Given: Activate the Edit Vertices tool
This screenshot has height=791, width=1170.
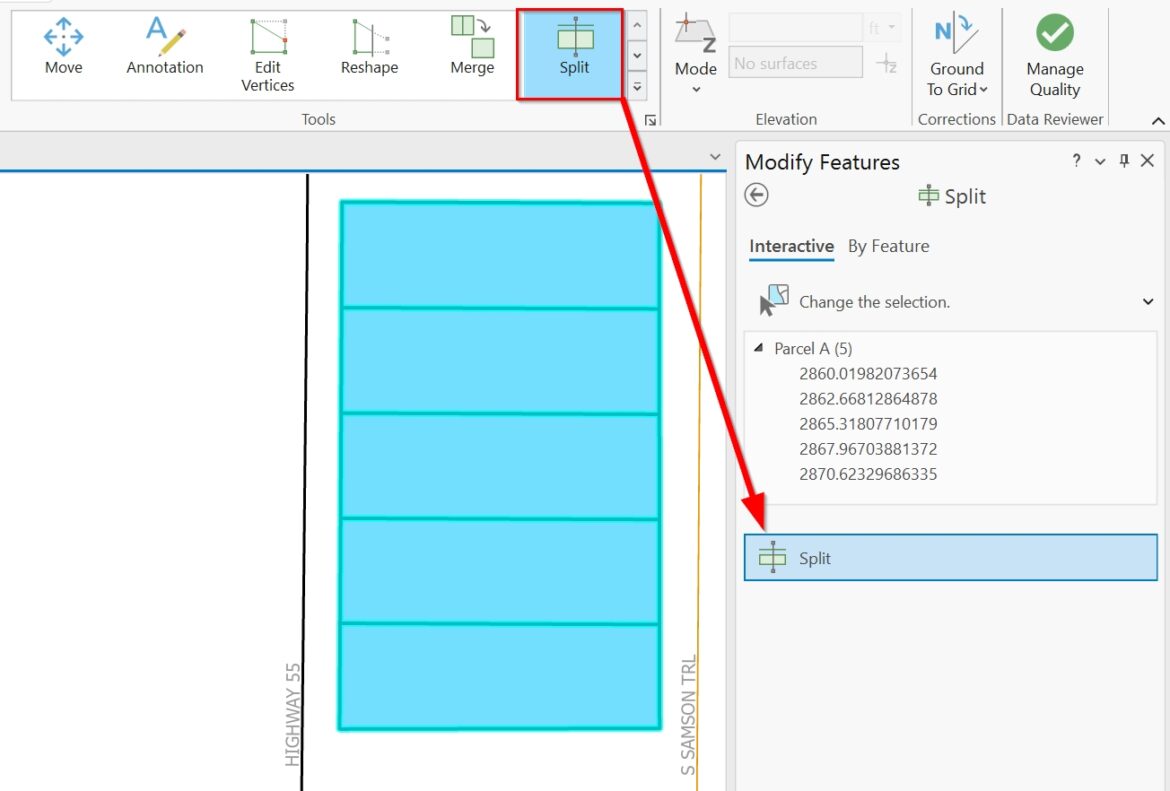Looking at the screenshot, I should pos(267,55).
